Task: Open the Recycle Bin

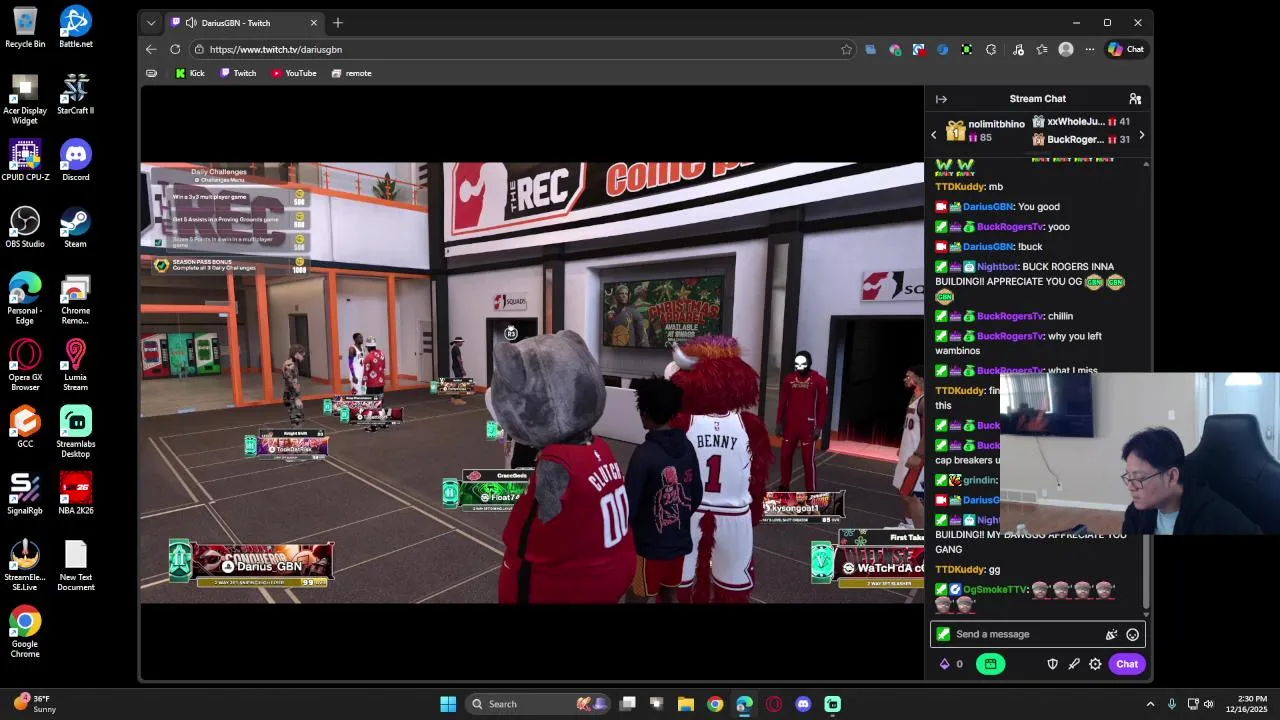Action: 25,27
